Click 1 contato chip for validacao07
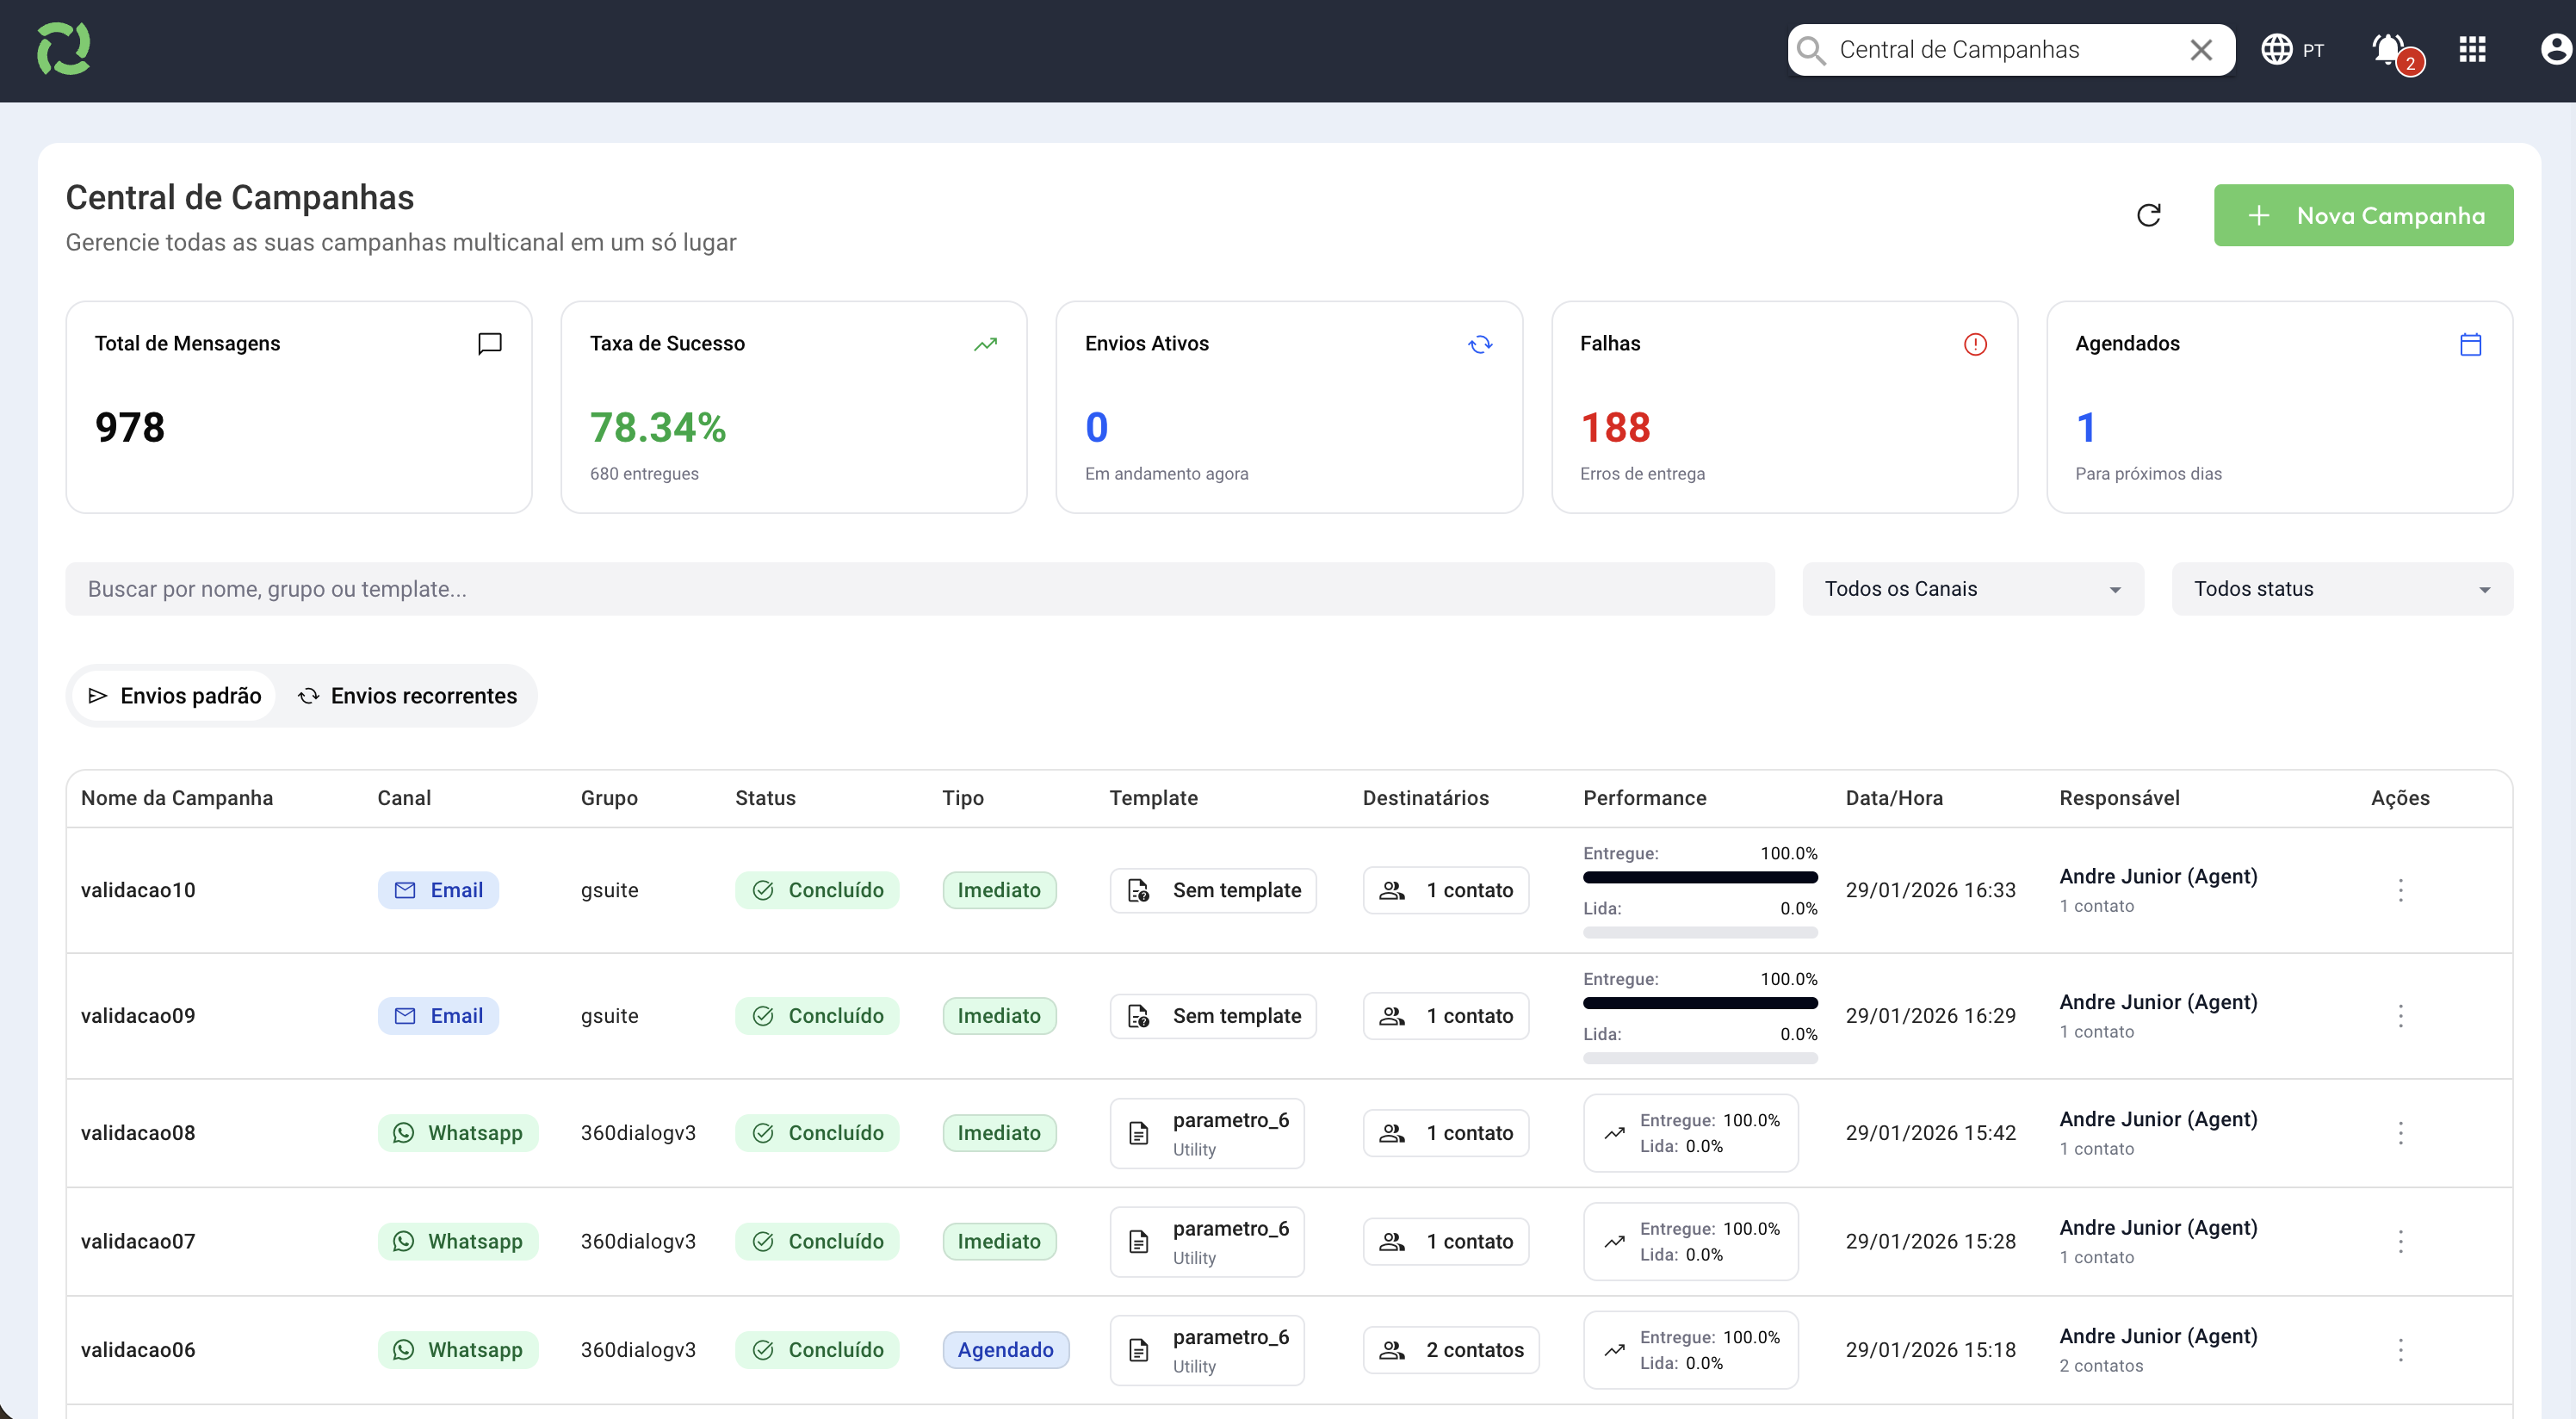The height and width of the screenshot is (1419, 2576). [x=1446, y=1242]
